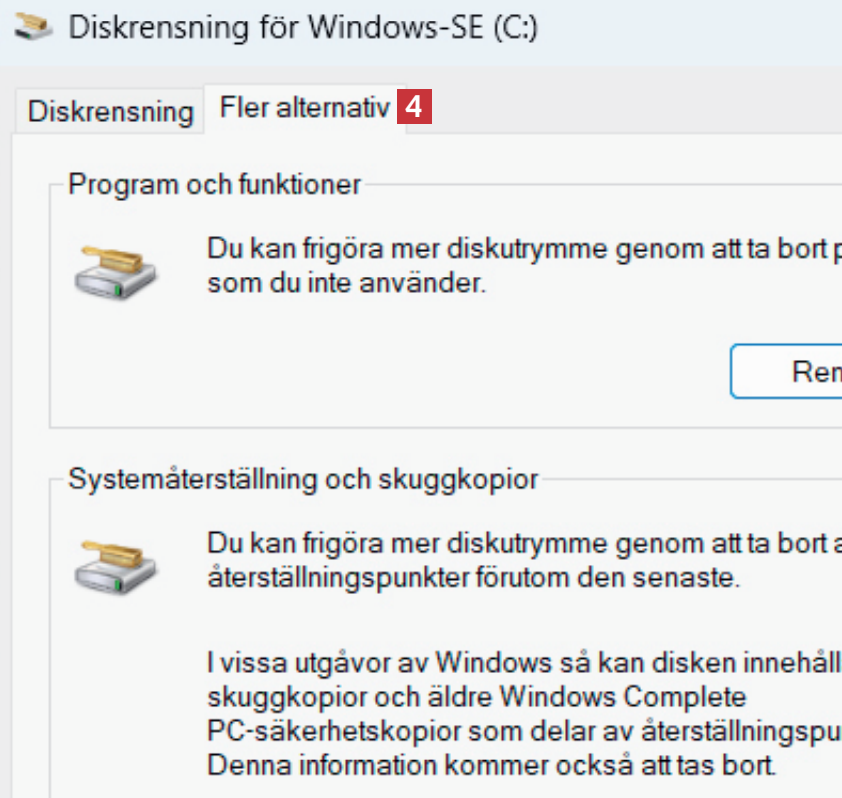Select the Fler alternativ tab

tap(304, 108)
